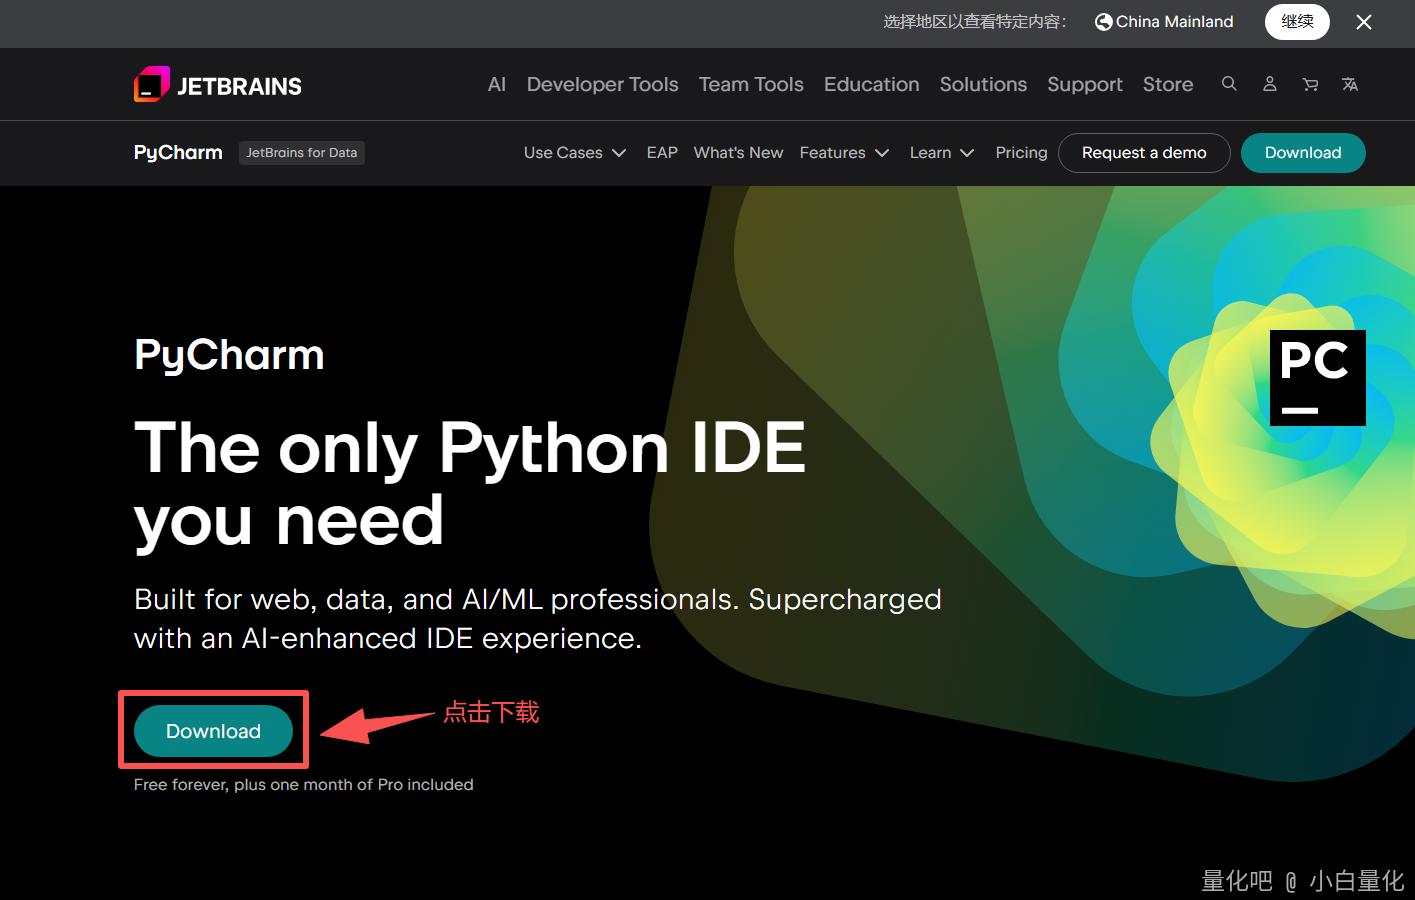Open the Team Tools menu
Image resolution: width=1415 pixels, height=900 pixels.
click(751, 85)
